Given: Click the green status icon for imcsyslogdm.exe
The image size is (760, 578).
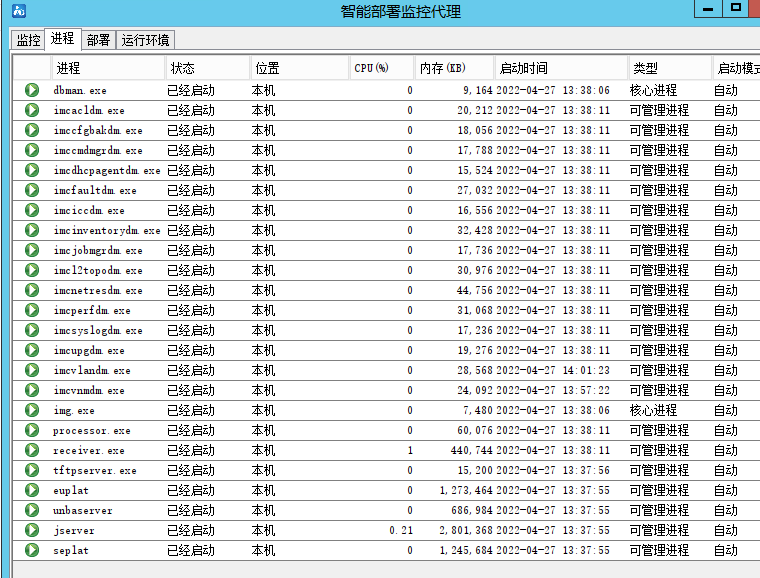Looking at the screenshot, I should [x=32, y=330].
